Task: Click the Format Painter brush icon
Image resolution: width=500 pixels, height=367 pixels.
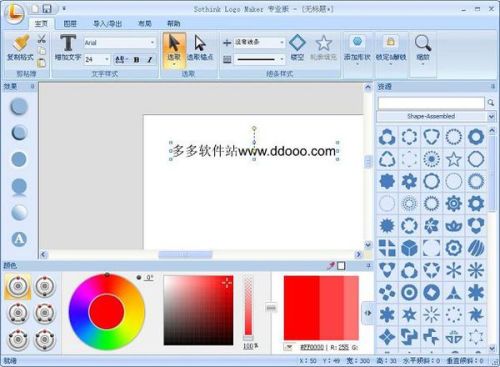Action: point(21,43)
